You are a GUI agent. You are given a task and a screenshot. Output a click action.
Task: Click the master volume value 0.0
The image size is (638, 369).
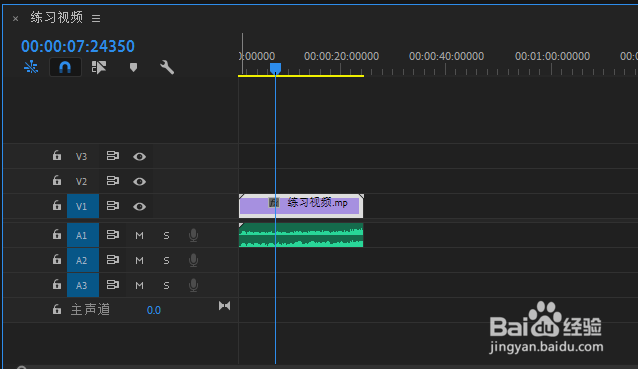click(x=154, y=310)
